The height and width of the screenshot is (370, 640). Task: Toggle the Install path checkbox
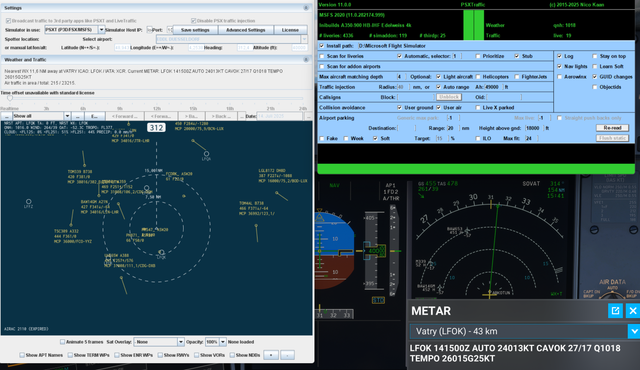click(x=322, y=46)
